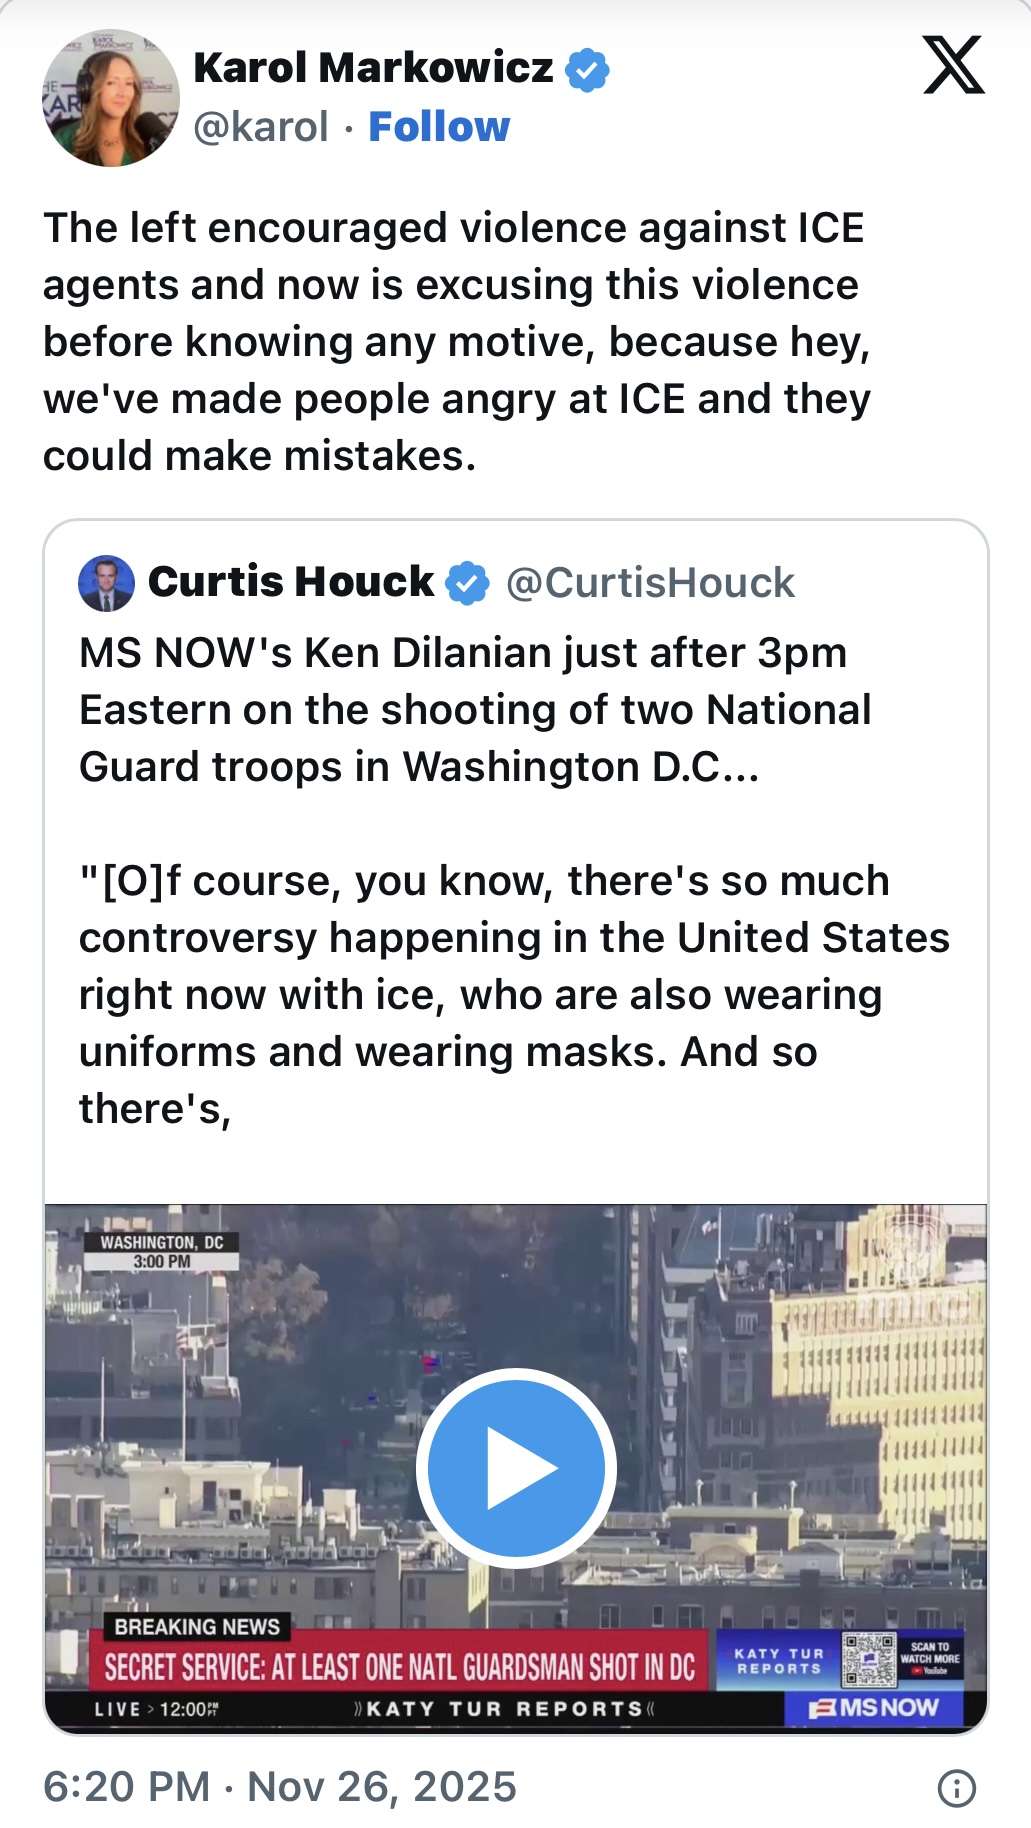The height and width of the screenshot is (1828, 1031).
Task: Click the QR code in video
Action: click(868, 1660)
